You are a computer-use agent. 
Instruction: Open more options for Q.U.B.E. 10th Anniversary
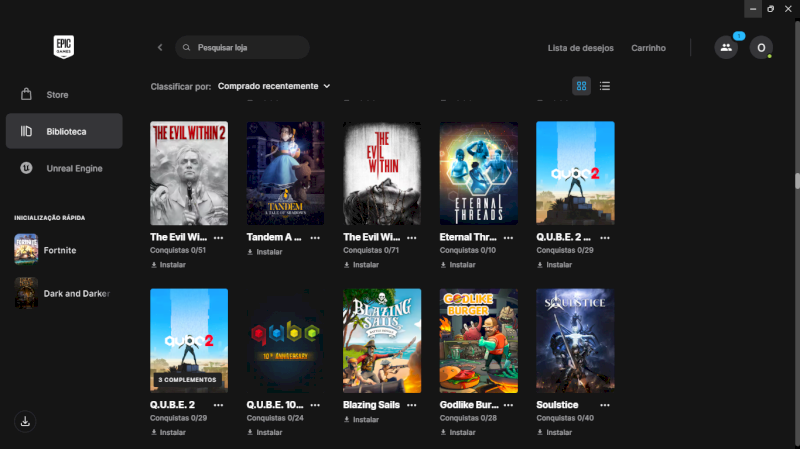pyautogui.click(x=315, y=405)
